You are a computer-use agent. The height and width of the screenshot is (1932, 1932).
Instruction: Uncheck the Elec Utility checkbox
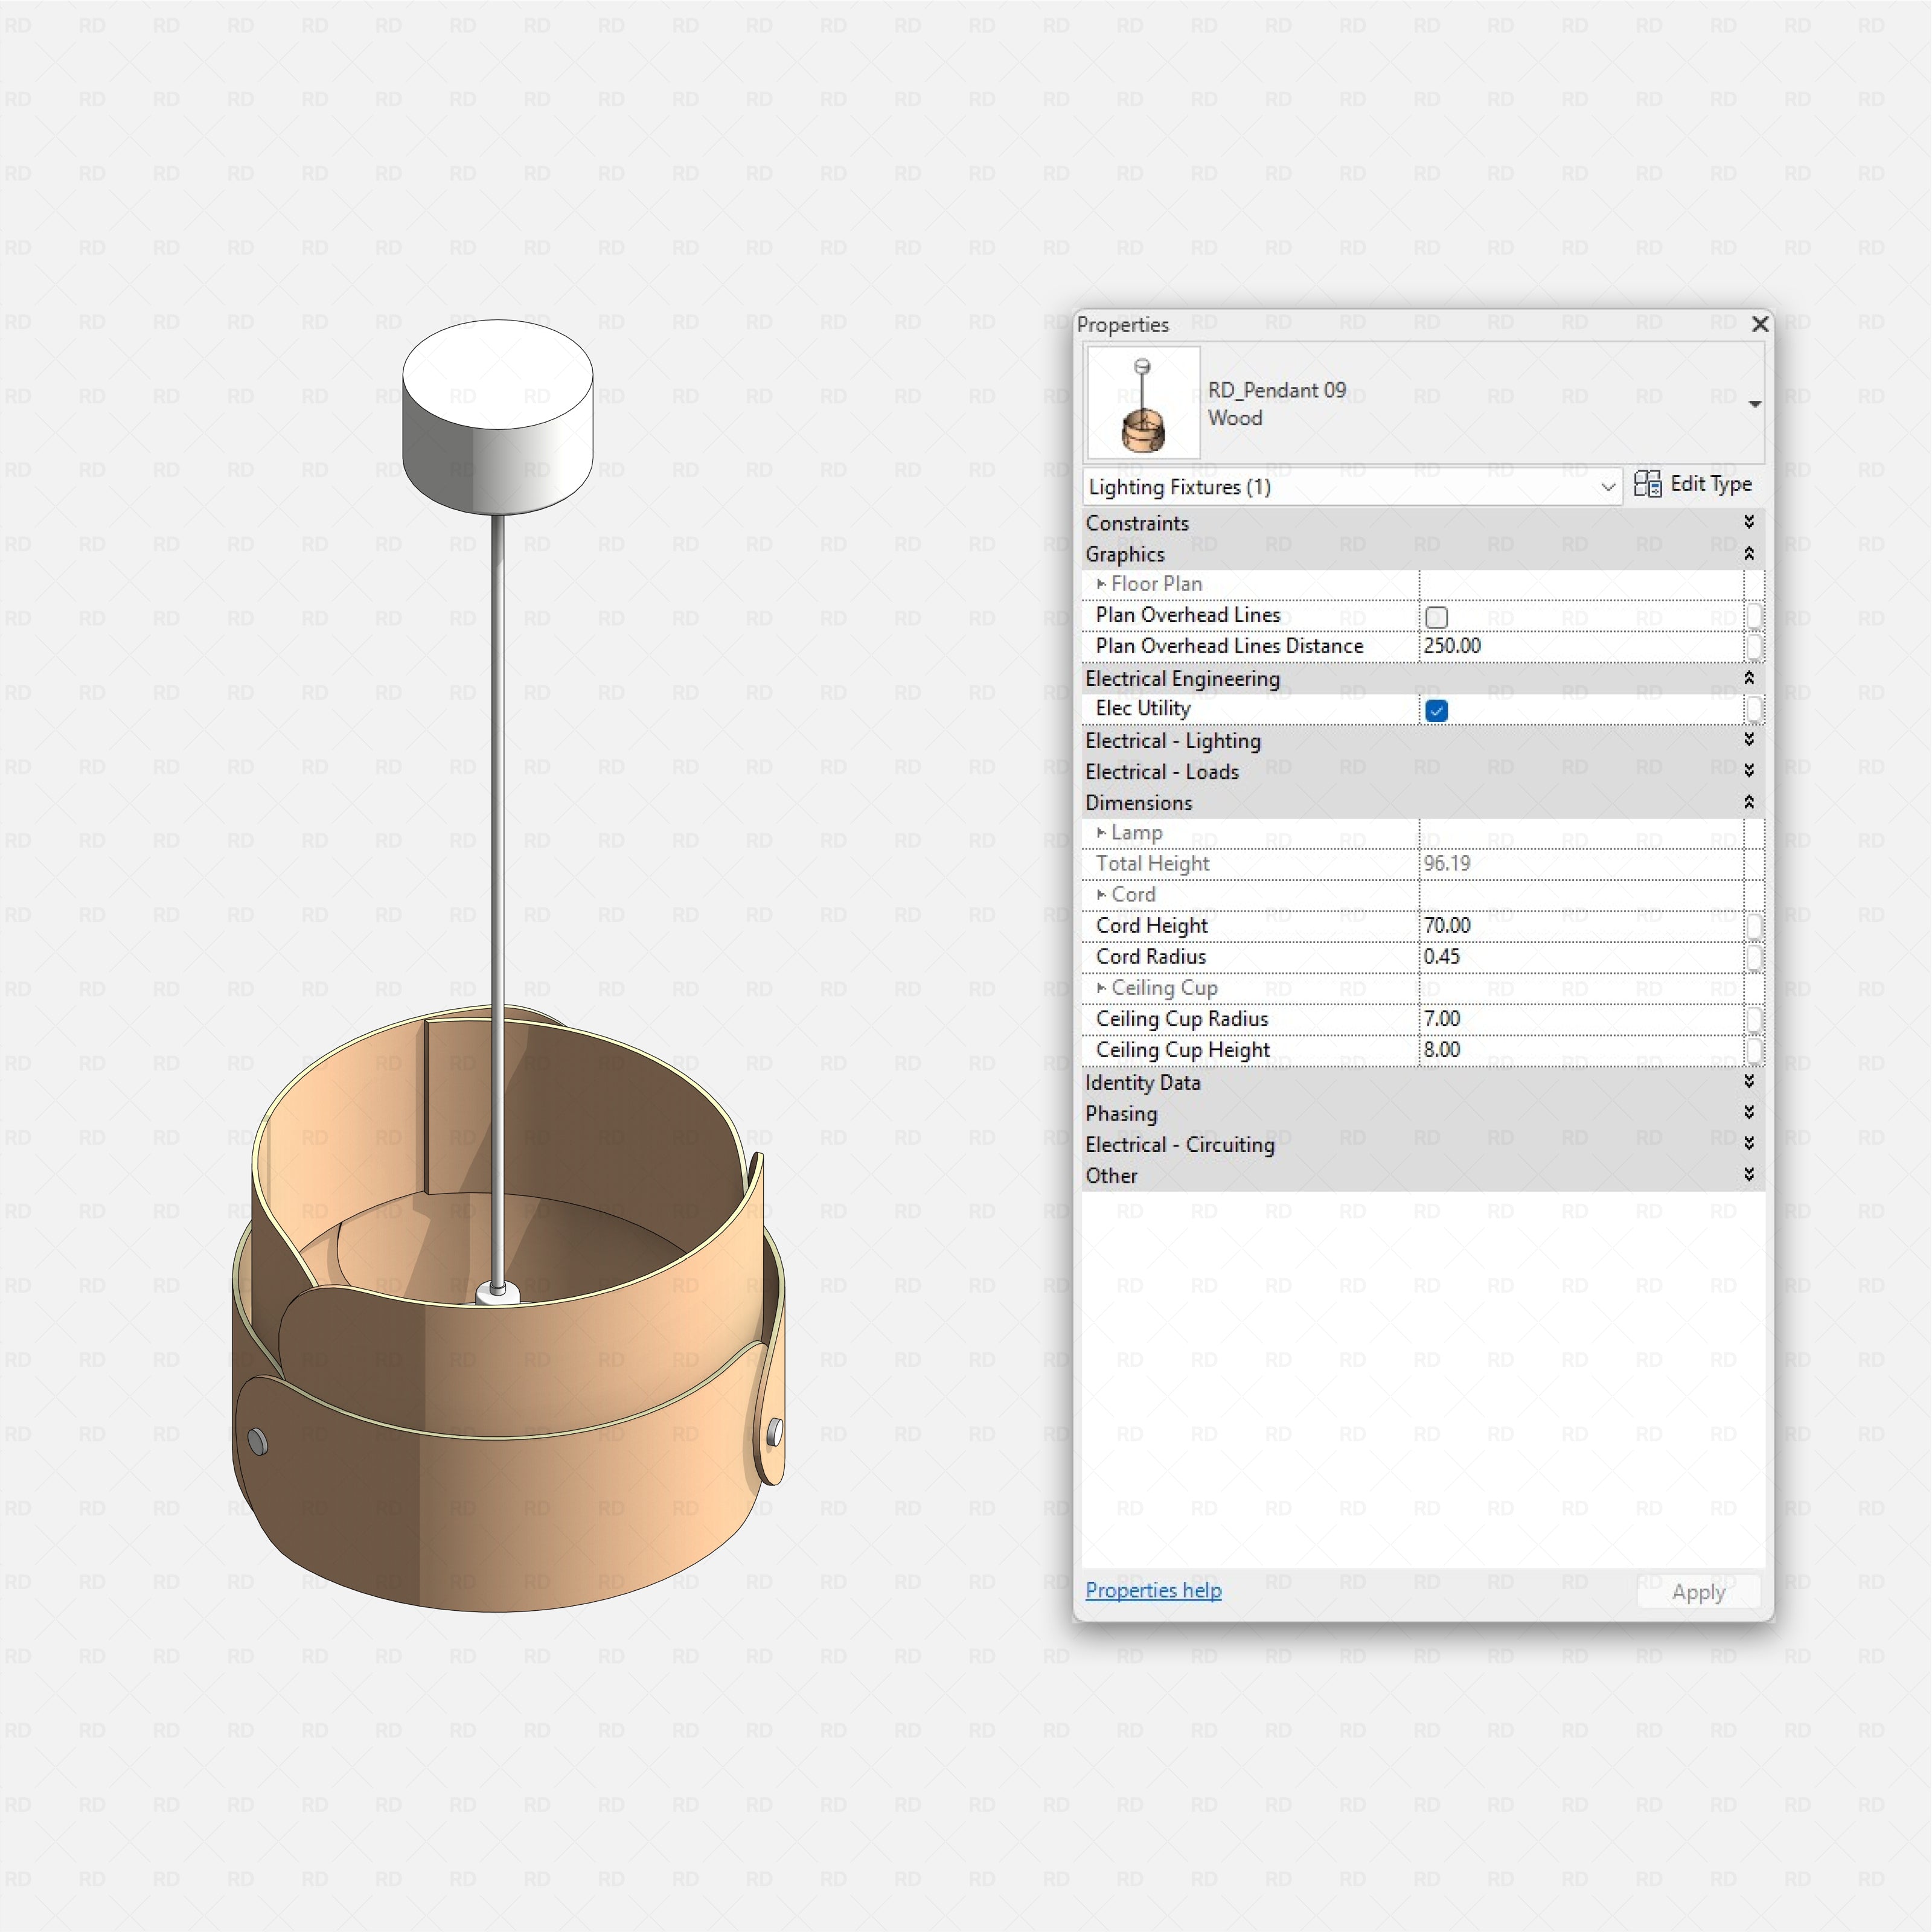[x=1436, y=710]
